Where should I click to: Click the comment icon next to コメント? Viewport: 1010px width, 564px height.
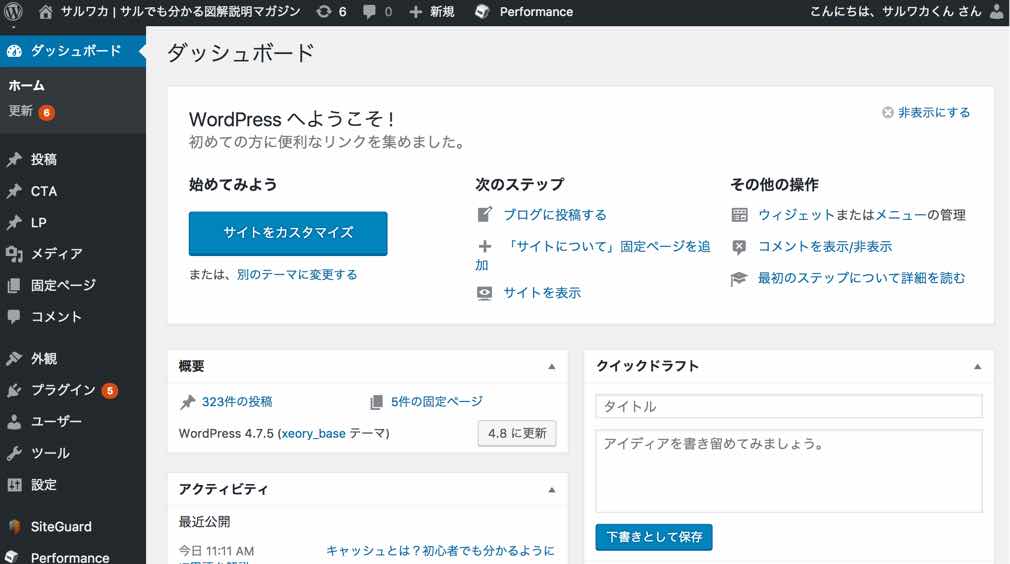(14, 316)
